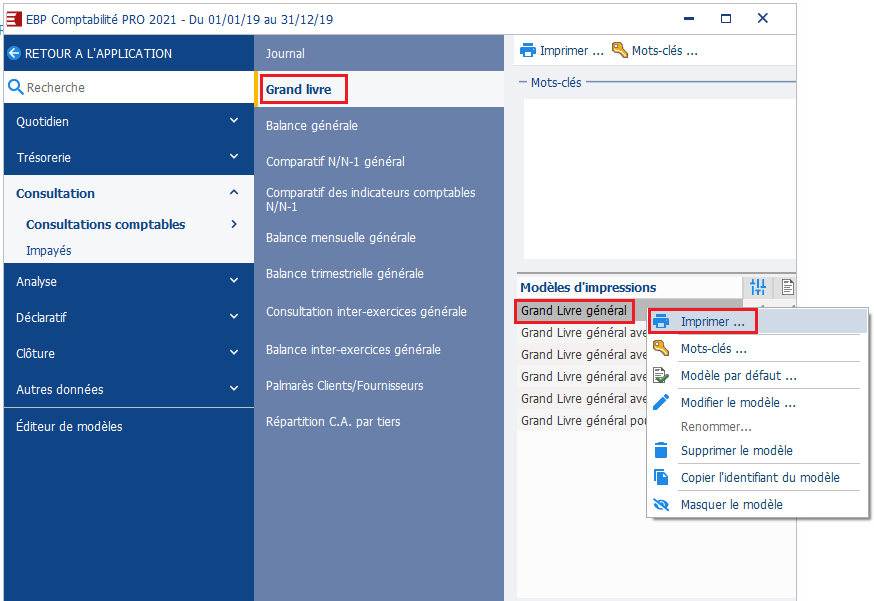Select Imprimer in the context menu

(x=758, y=322)
